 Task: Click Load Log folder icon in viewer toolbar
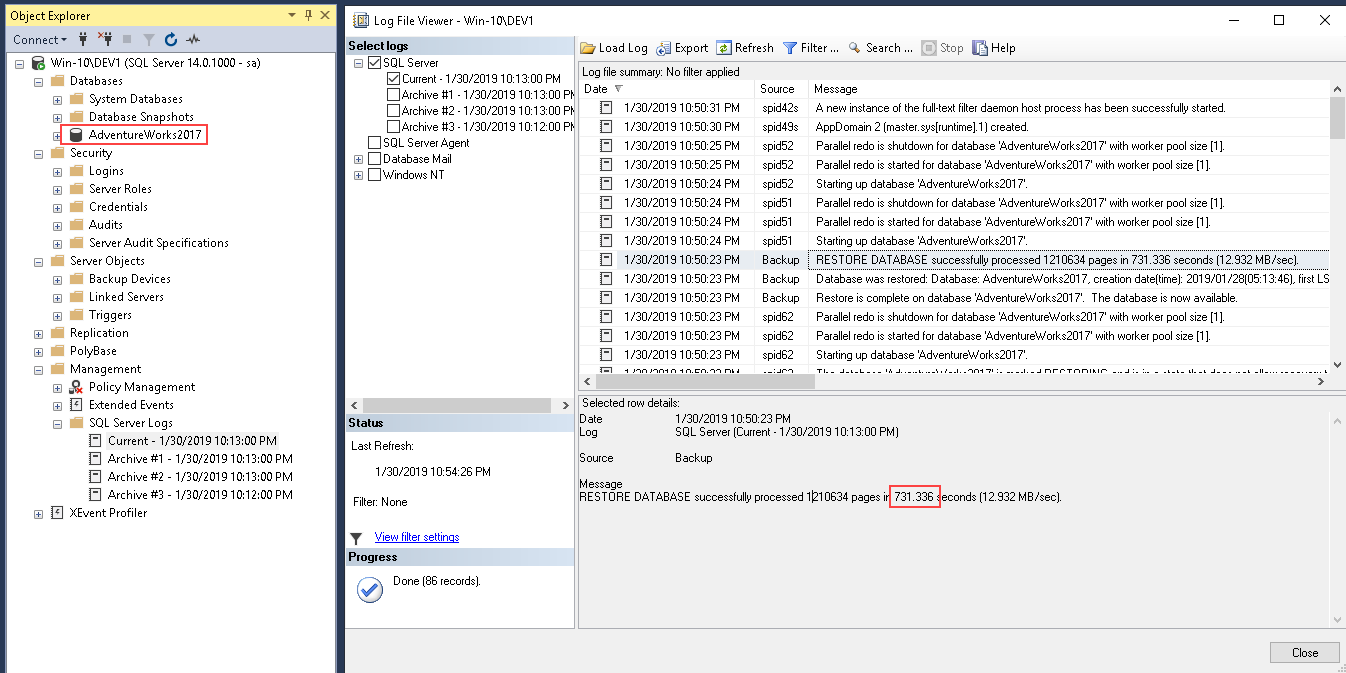click(589, 48)
